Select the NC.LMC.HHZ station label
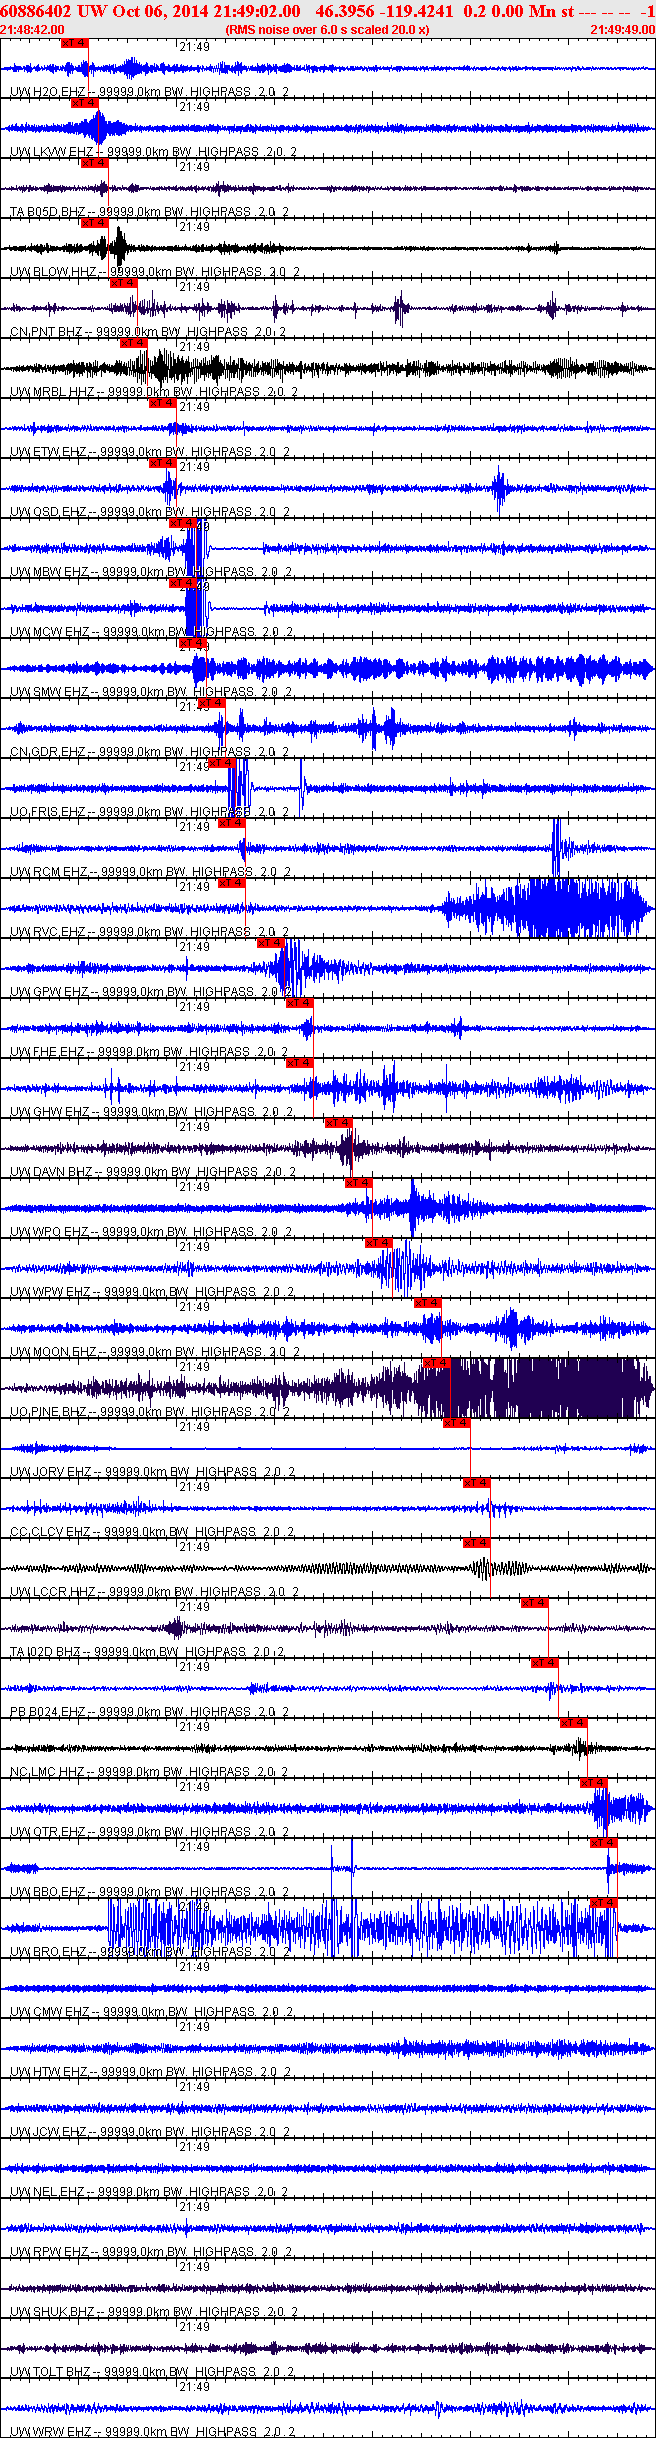The image size is (656, 2438). tap(150, 1772)
